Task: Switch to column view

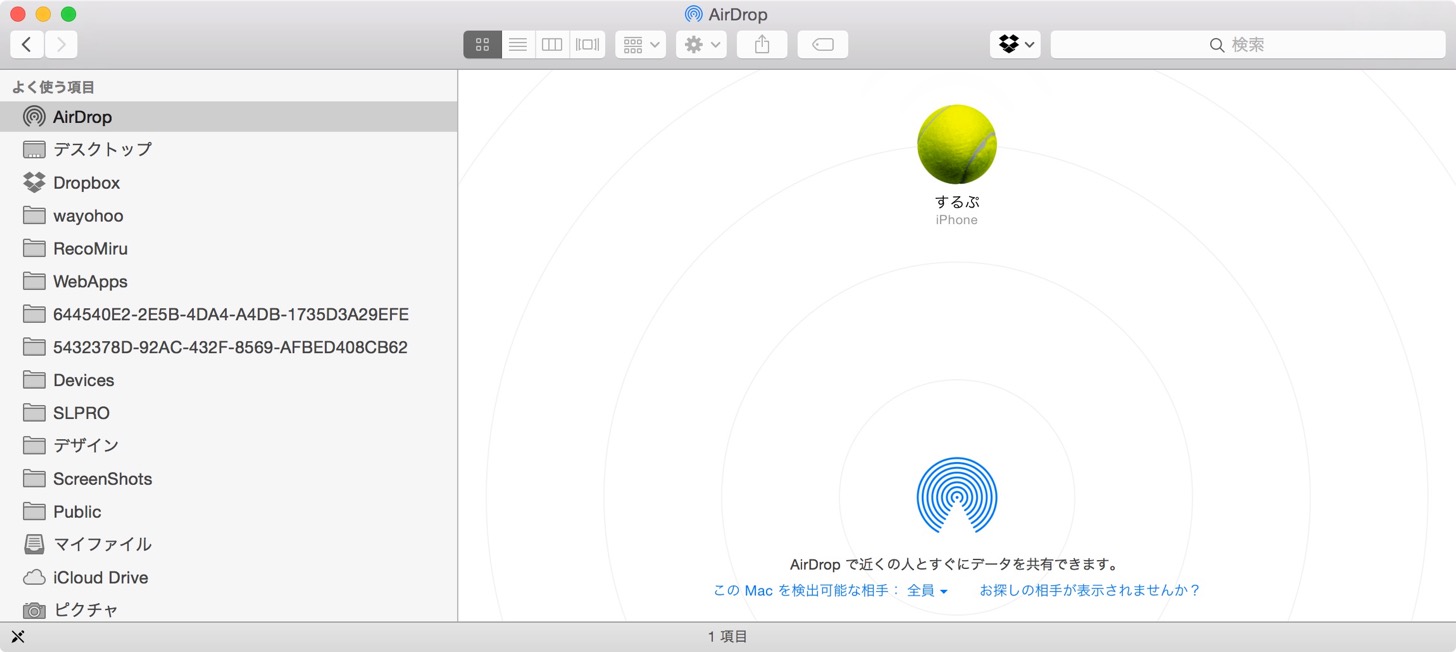Action: 552,44
